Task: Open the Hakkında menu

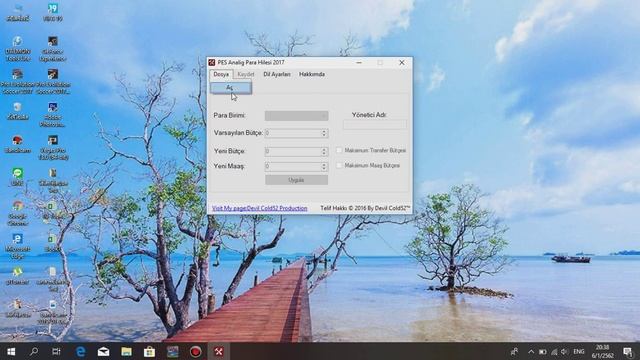Action: pos(312,74)
